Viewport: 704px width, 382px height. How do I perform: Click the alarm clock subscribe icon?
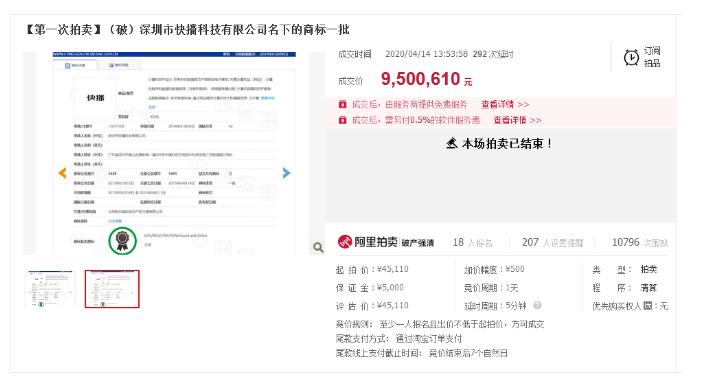click(x=631, y=57)
